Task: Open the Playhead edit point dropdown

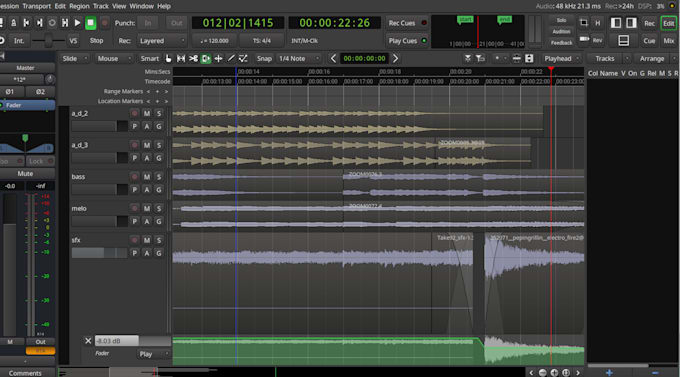Action: pyautogui.click(x=562, y=59)
